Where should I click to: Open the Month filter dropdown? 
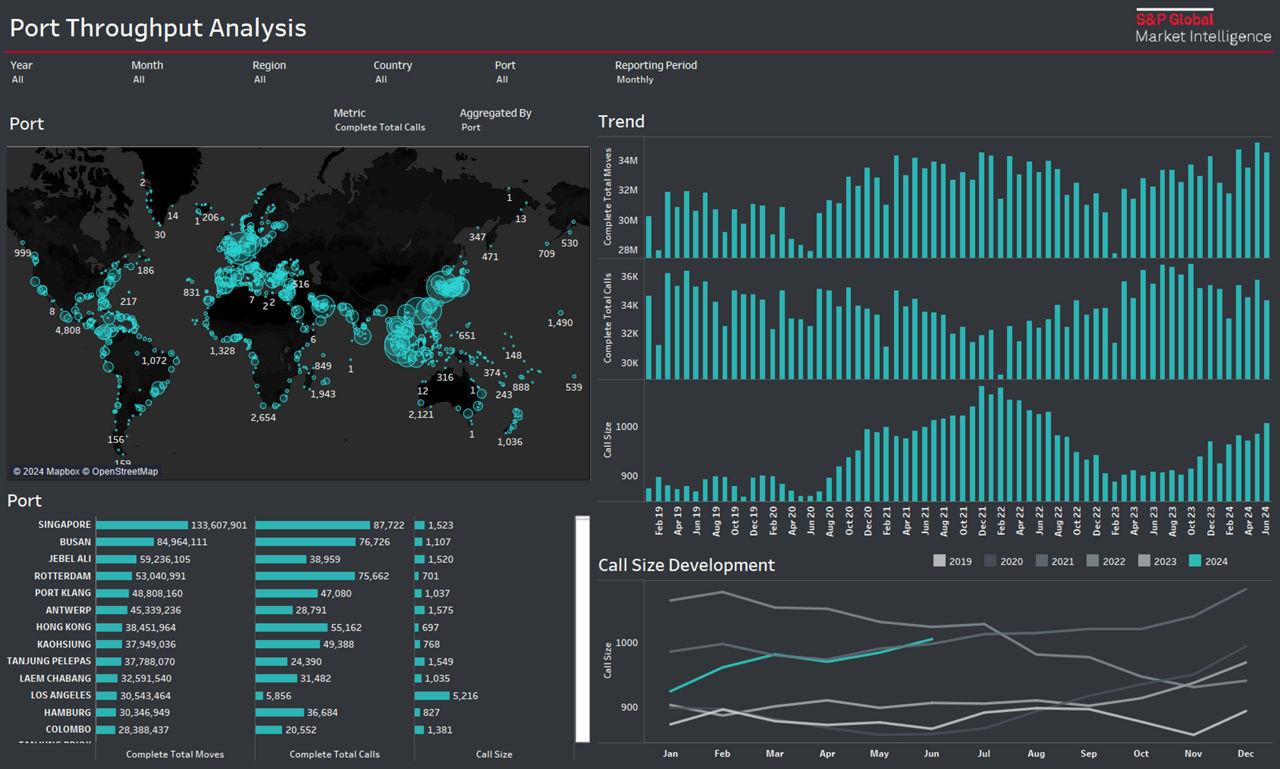click(x=139, y=80)
